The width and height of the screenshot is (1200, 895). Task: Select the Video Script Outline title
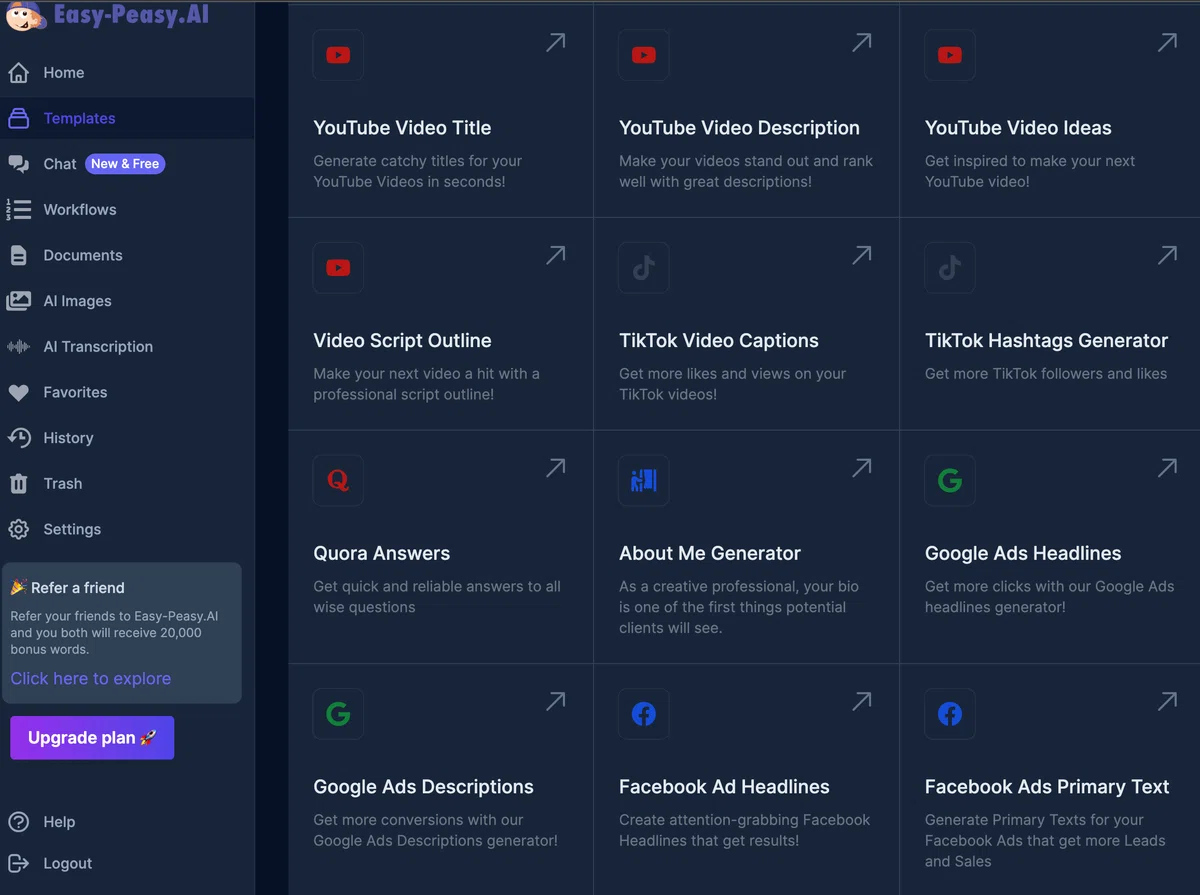click(402, 341)
